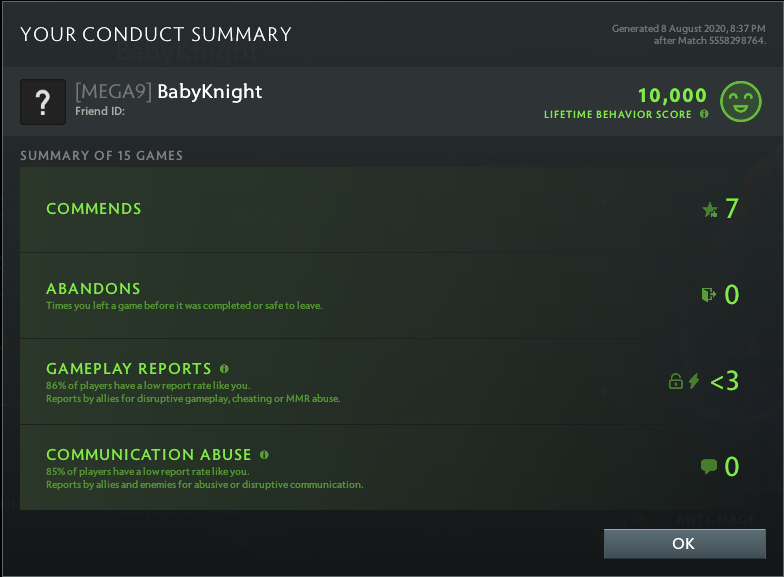Click the Gameplay Reports heading
This screenshot has height=577, width=784.
128,368
